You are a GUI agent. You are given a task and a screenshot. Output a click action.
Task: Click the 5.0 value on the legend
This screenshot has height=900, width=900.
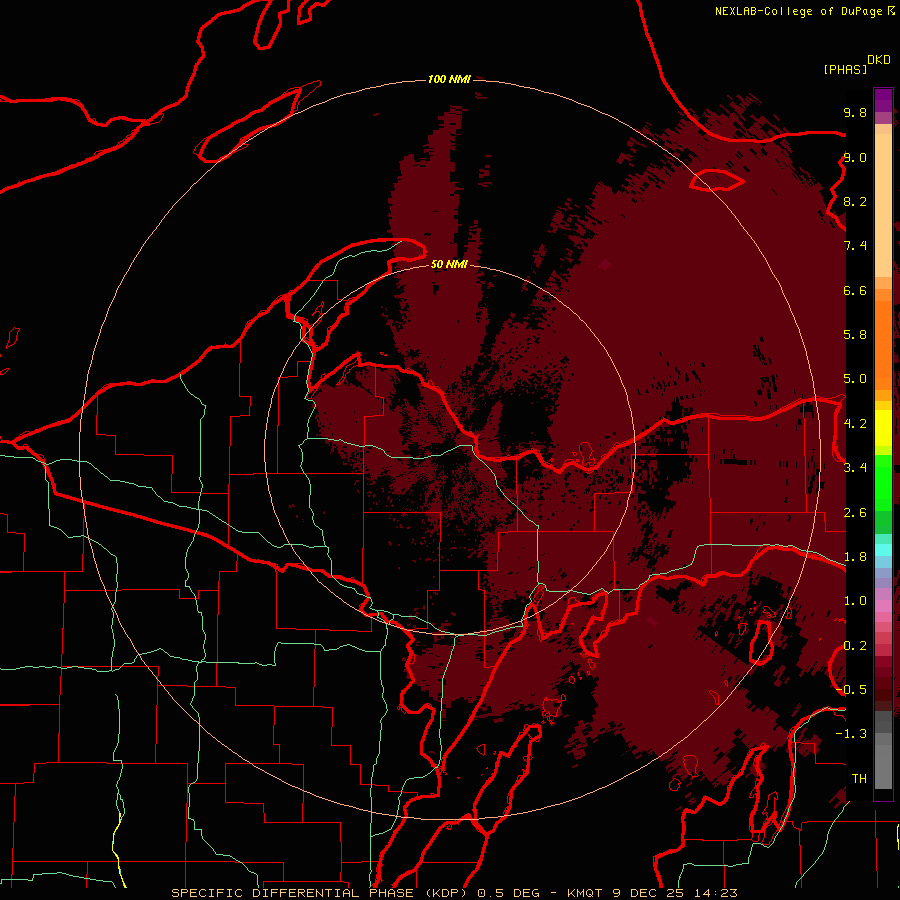(x=855, y=379)
